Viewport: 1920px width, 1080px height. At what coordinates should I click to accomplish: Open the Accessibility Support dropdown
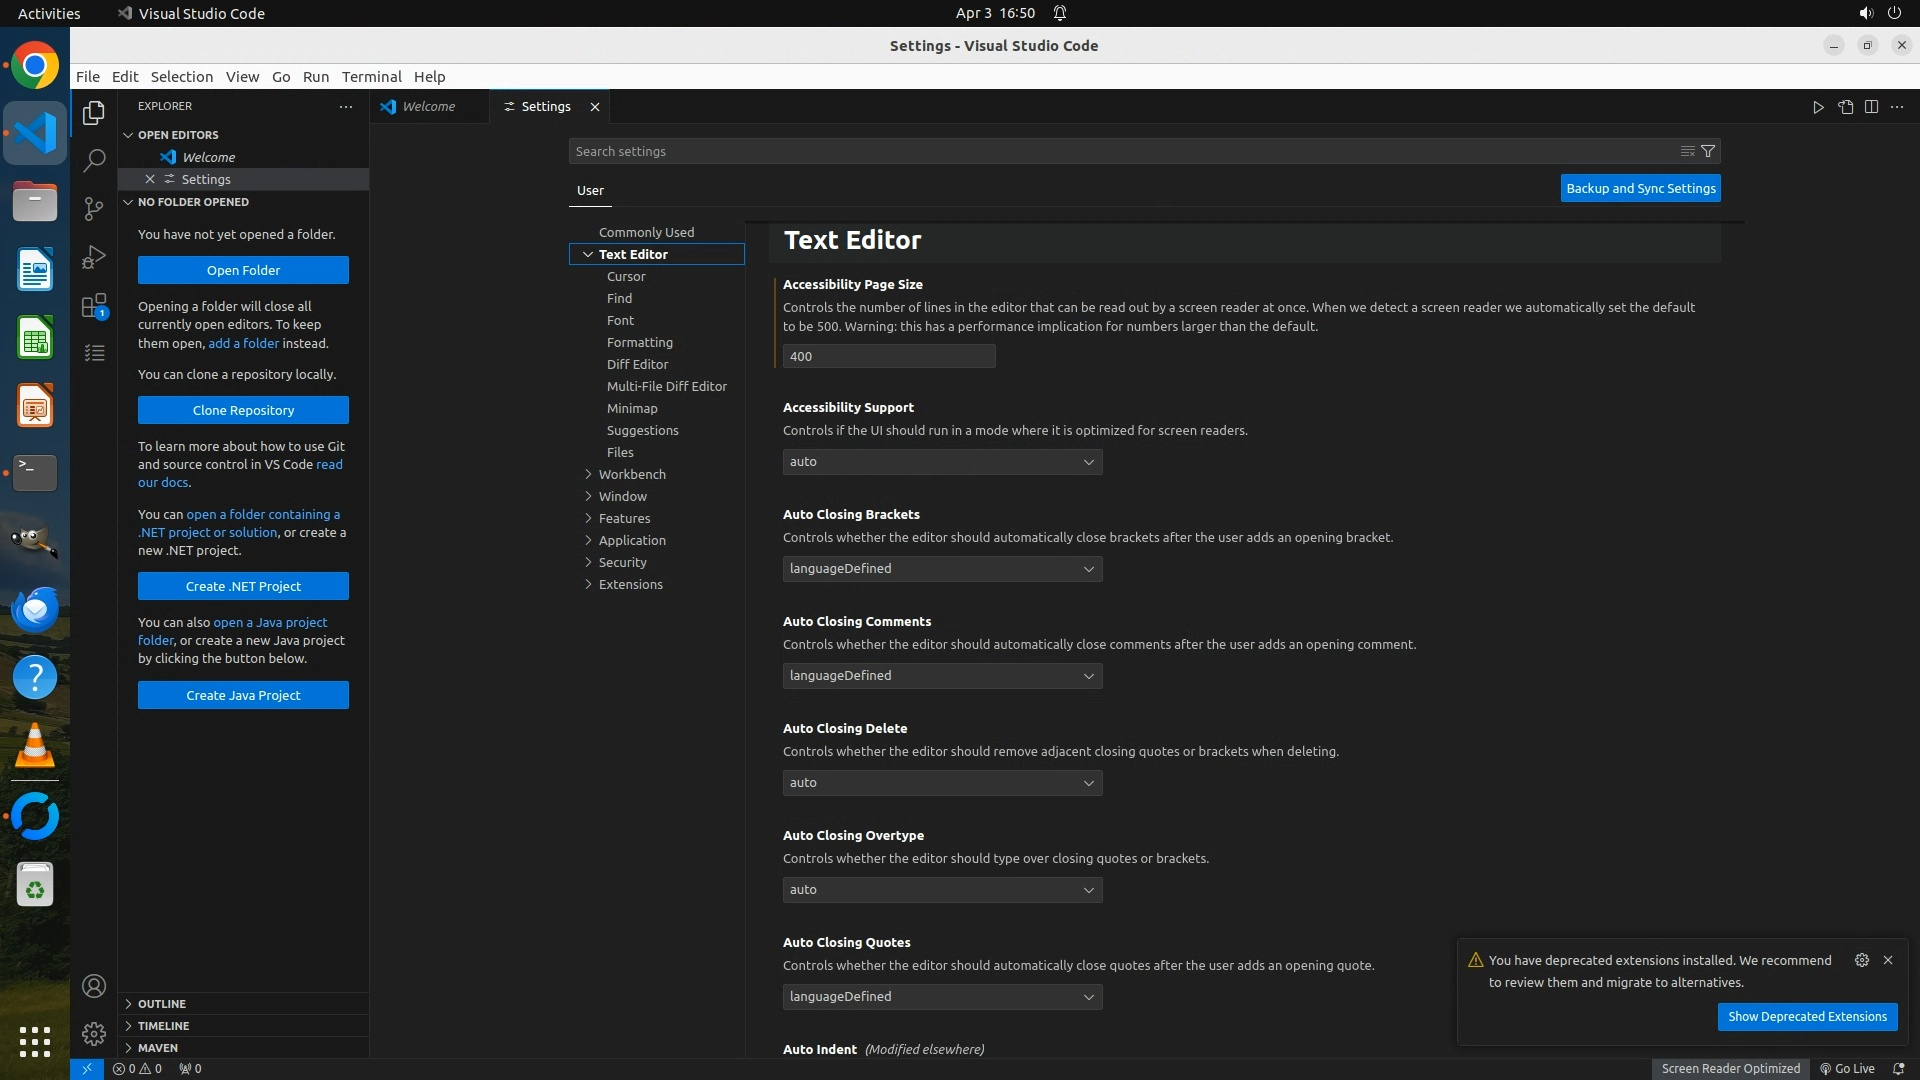(942, 462)
